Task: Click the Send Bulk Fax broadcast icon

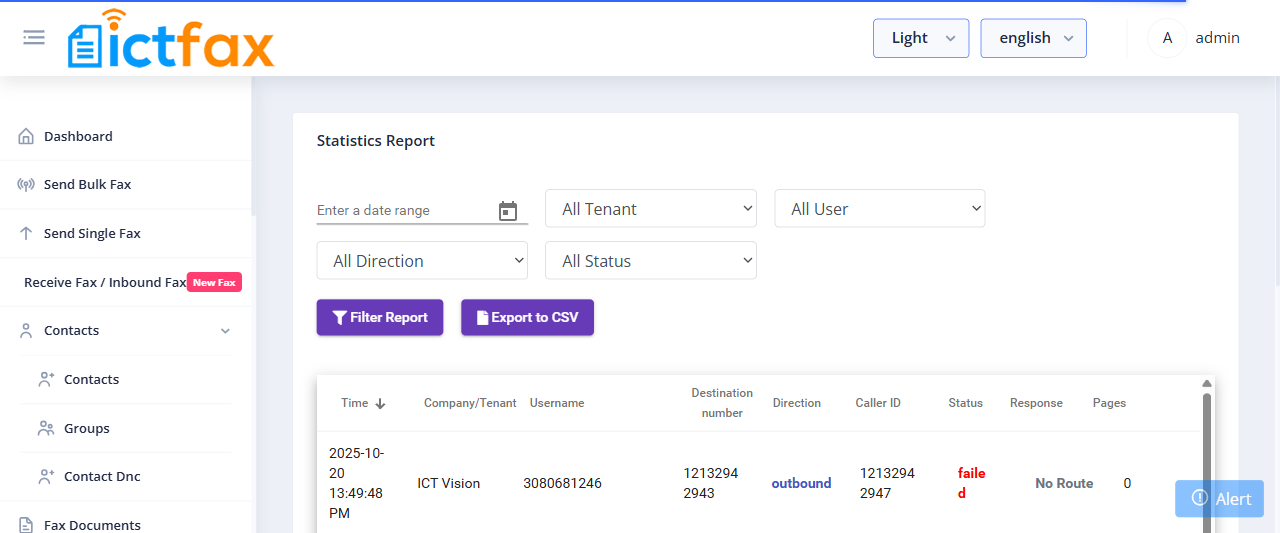Action: [26, 184]
